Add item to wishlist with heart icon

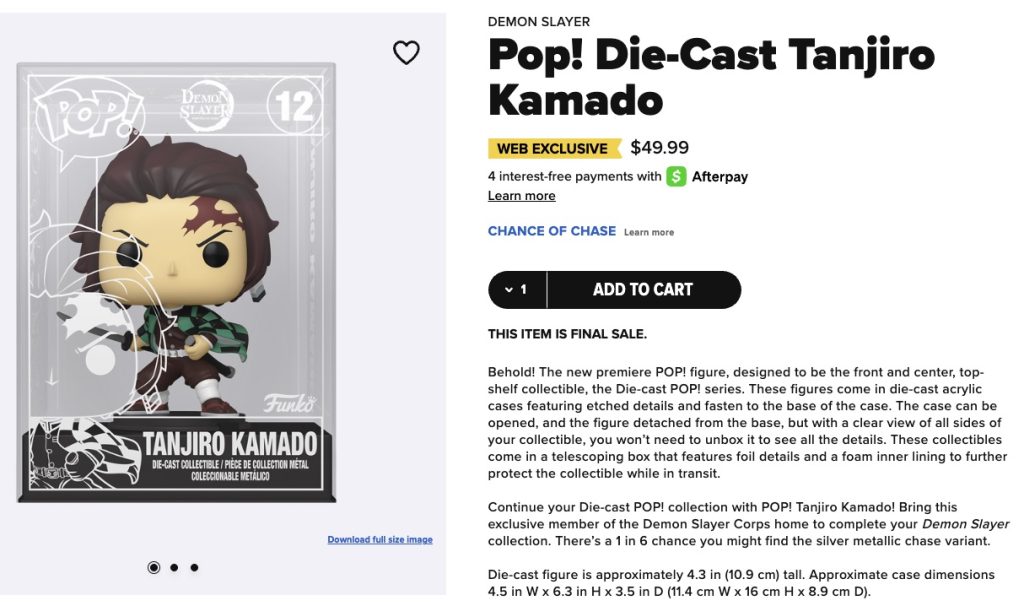pyautogui.click(x=406, y=53)
